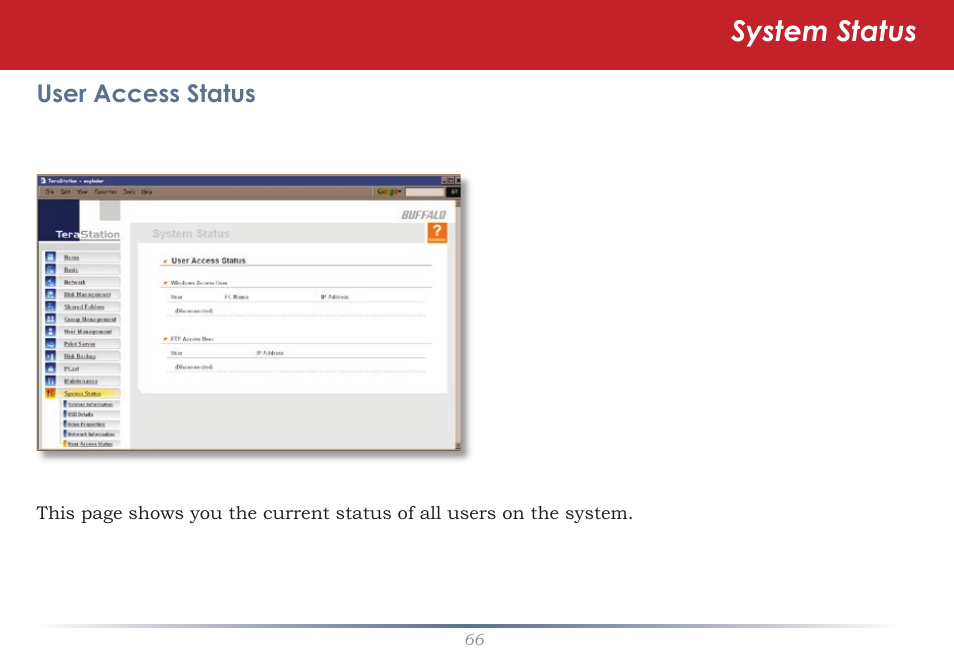Viewport: 954px width, 661px height.
Task: Open the Home link
Action: [x=72, y=257]
